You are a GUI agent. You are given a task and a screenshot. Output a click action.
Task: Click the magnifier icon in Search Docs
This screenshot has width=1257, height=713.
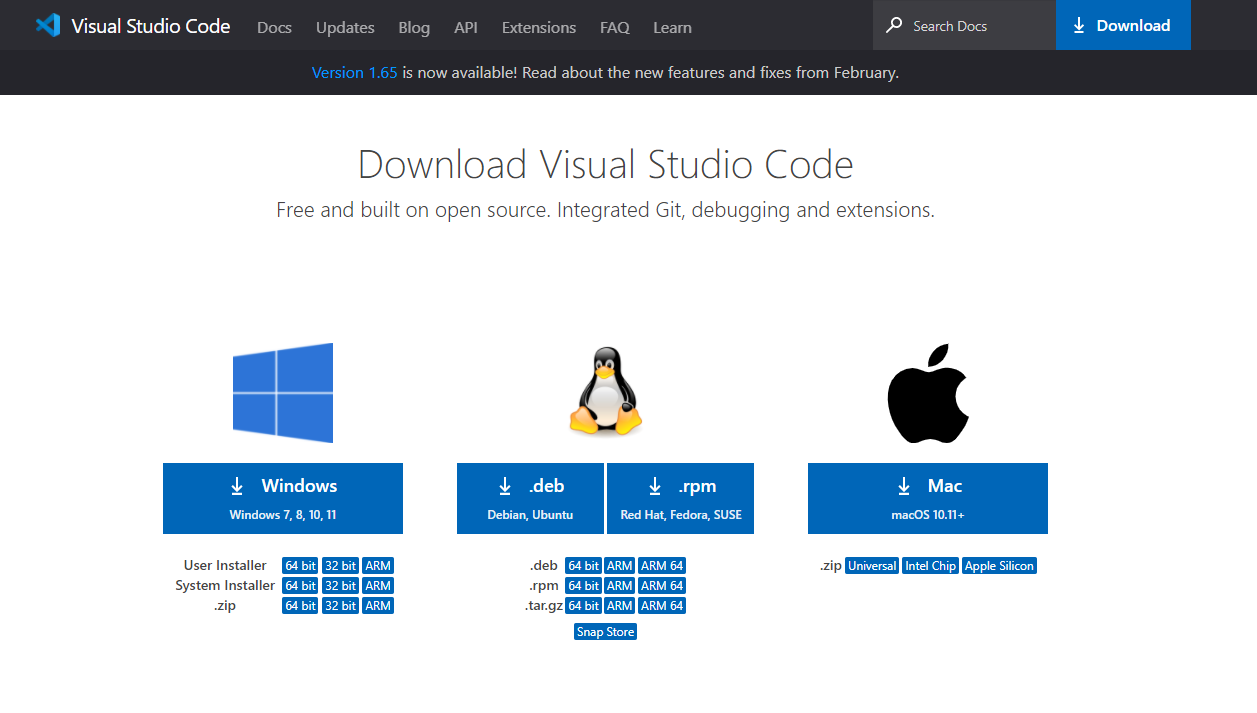894,26
